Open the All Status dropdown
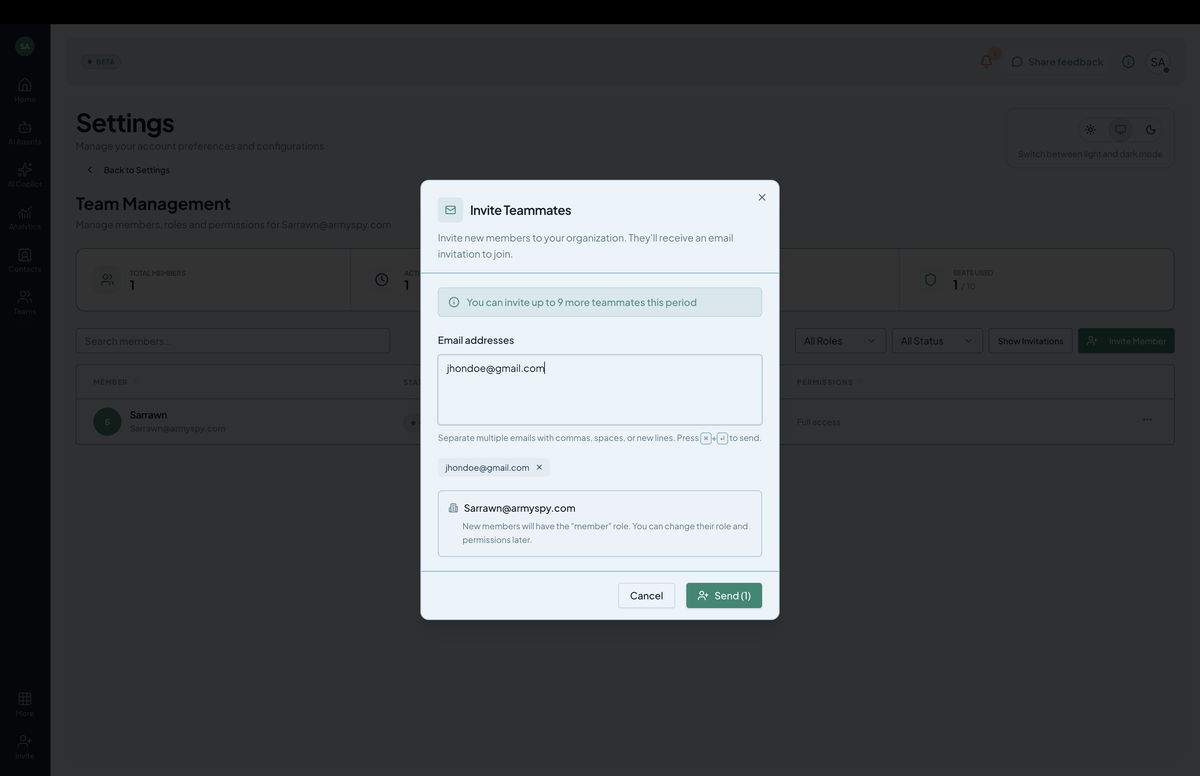 tap(937, 341)
